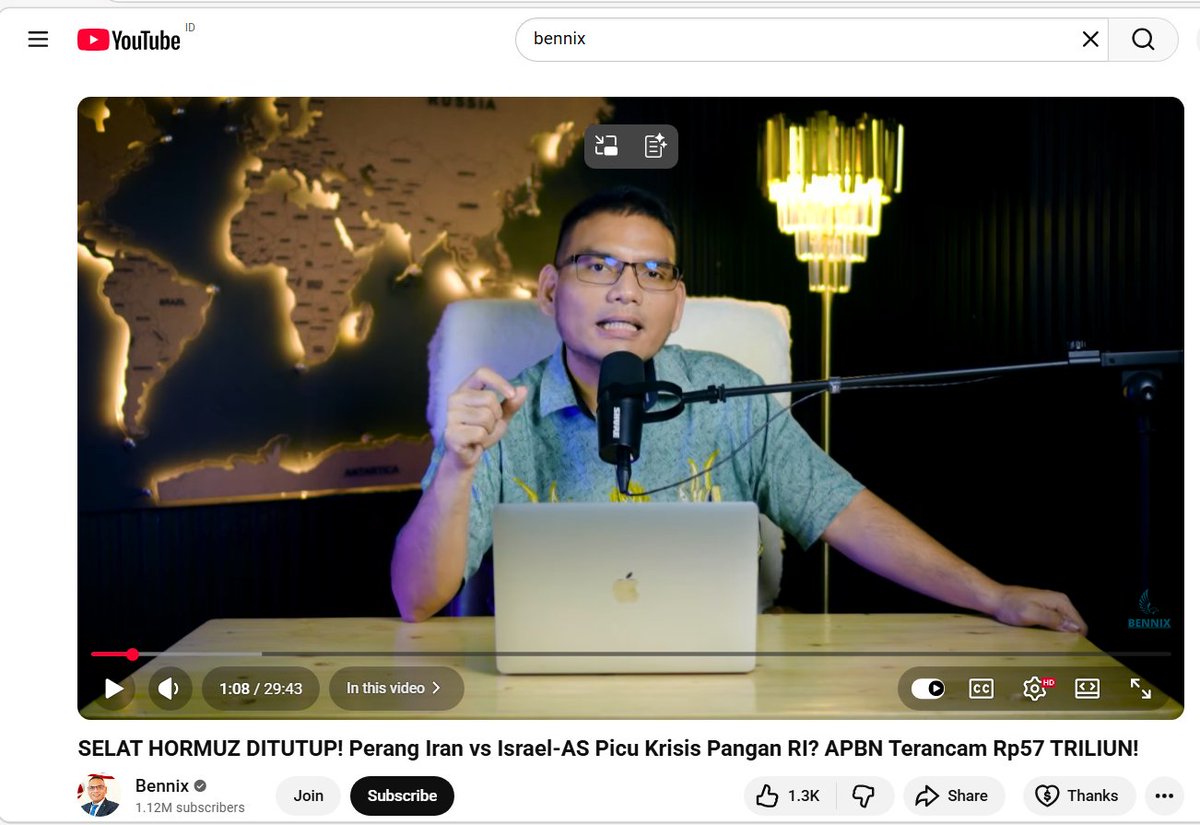Go to YouTube home via logo
The width and height of the screenshot is (1200, 825).
pyautogui.click(x=129, y=40)
